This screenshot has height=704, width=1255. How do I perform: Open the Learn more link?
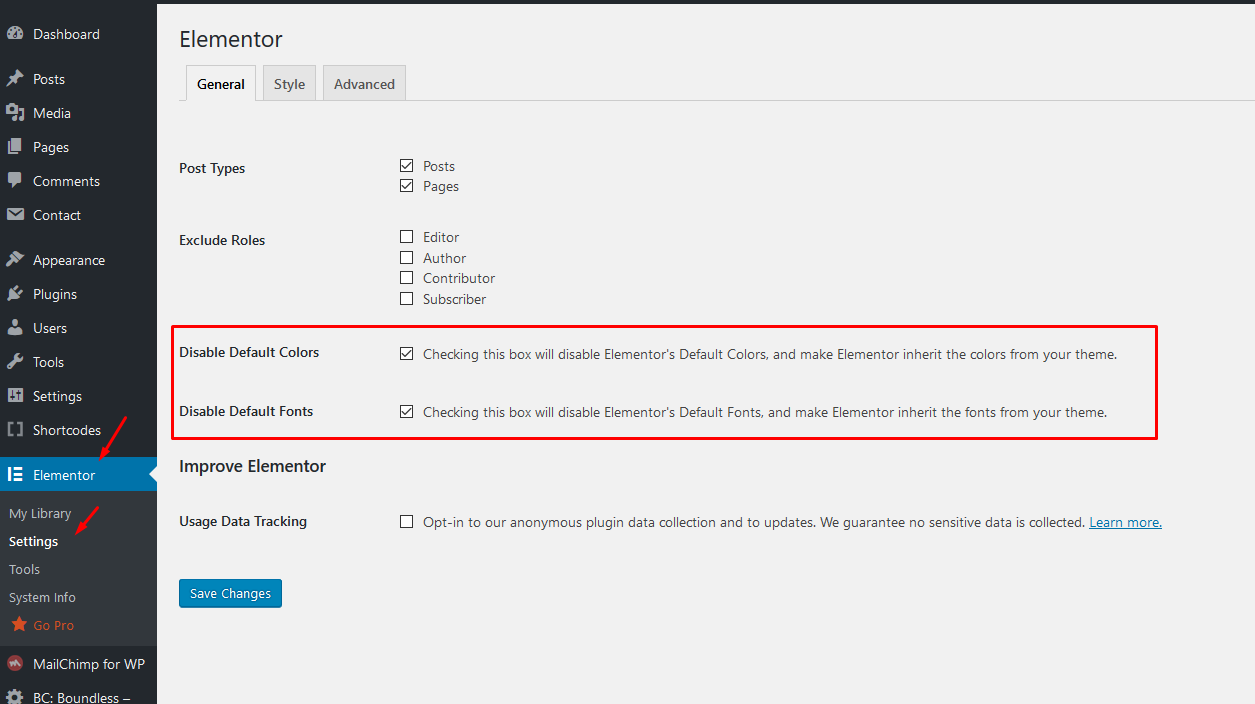(x=1125, y=522)
